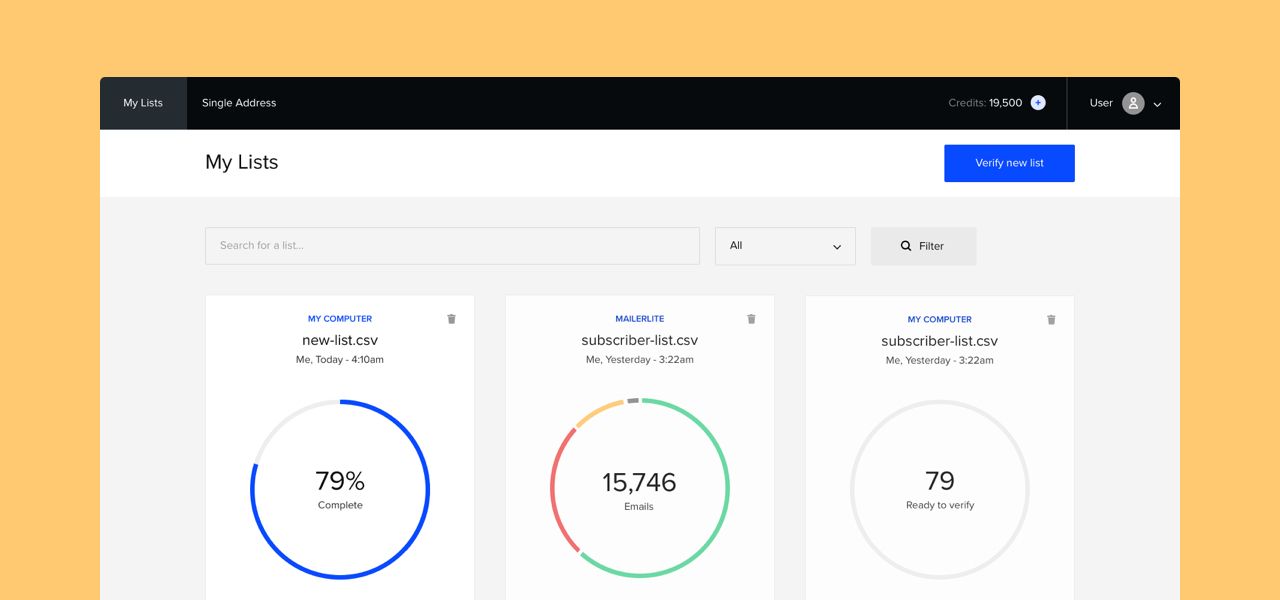The height and width of the screenshot is (600, 1280).
Task: Click trash icon on MailerLite subscriber-list.csv card
Action: pos(751,319)
